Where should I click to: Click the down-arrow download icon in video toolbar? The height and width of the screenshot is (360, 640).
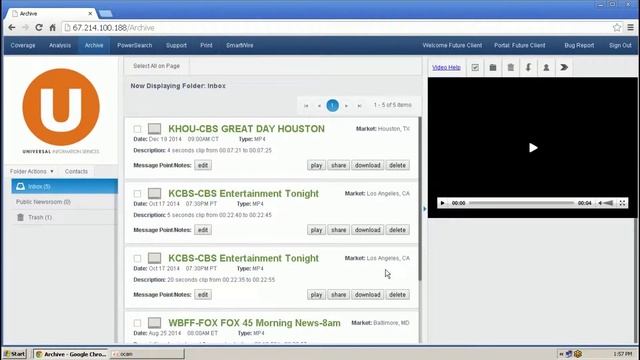(528, 67)
